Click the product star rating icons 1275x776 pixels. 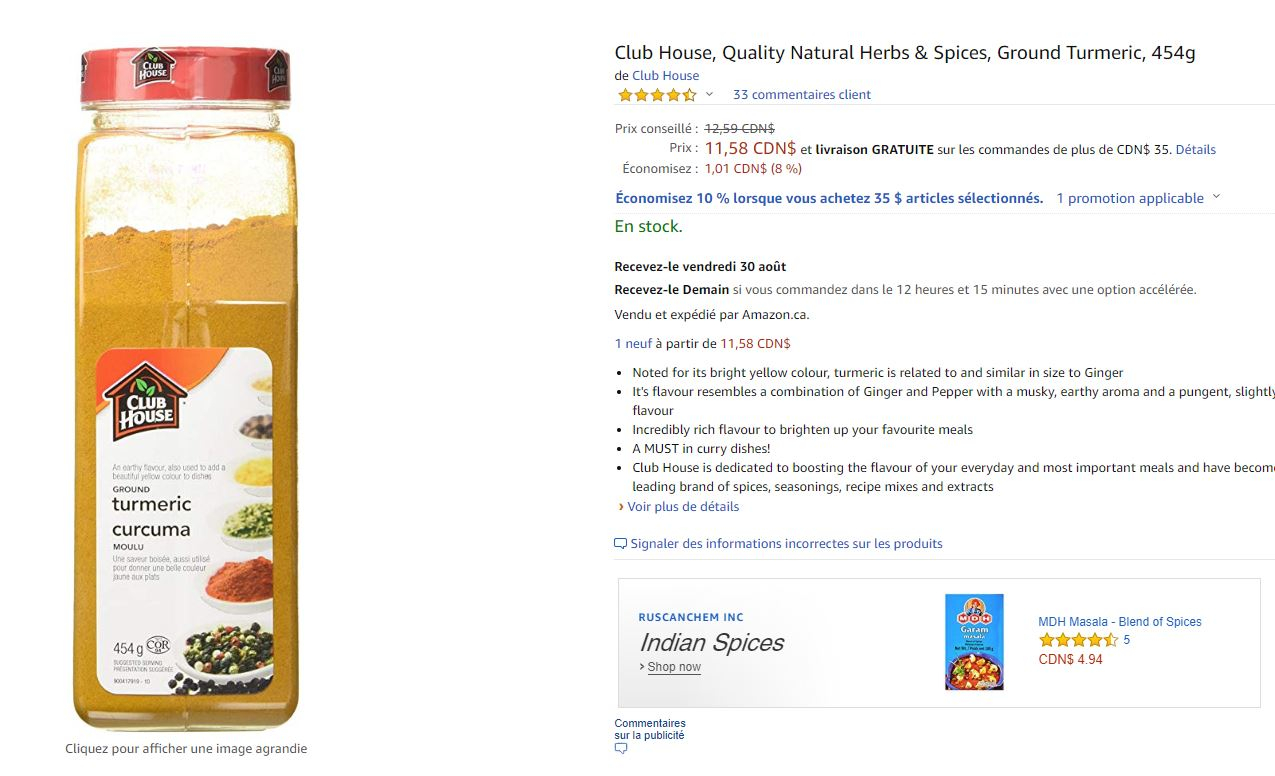coord(657,95)
